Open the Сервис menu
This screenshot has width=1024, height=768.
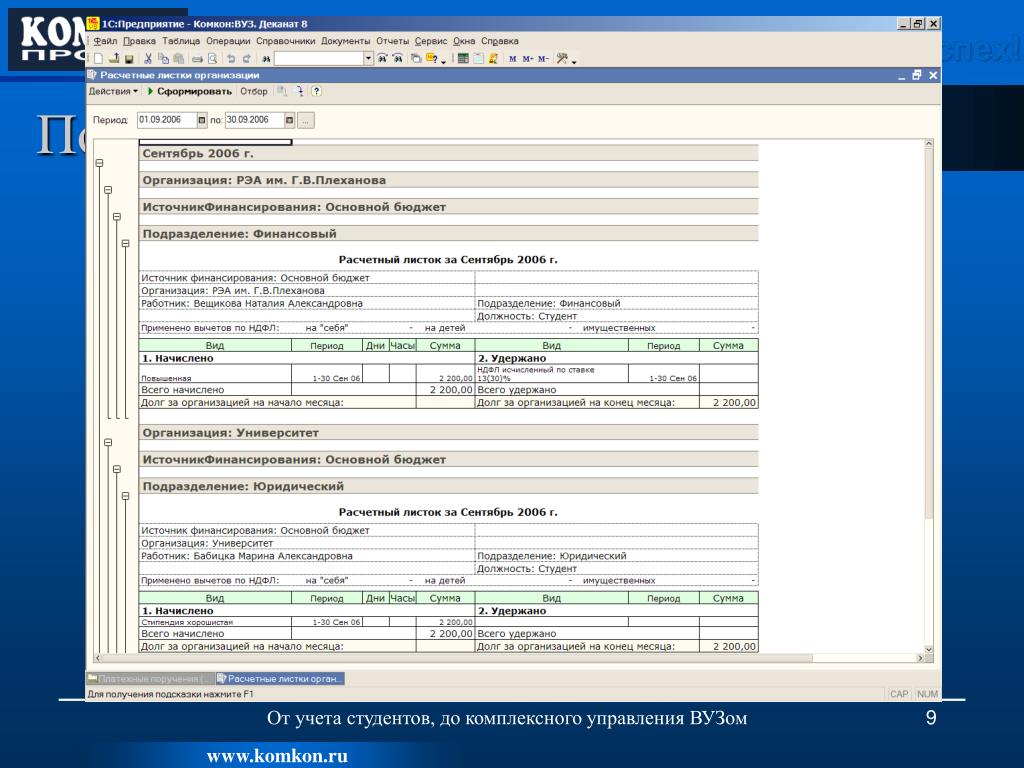tap(431, 41)
